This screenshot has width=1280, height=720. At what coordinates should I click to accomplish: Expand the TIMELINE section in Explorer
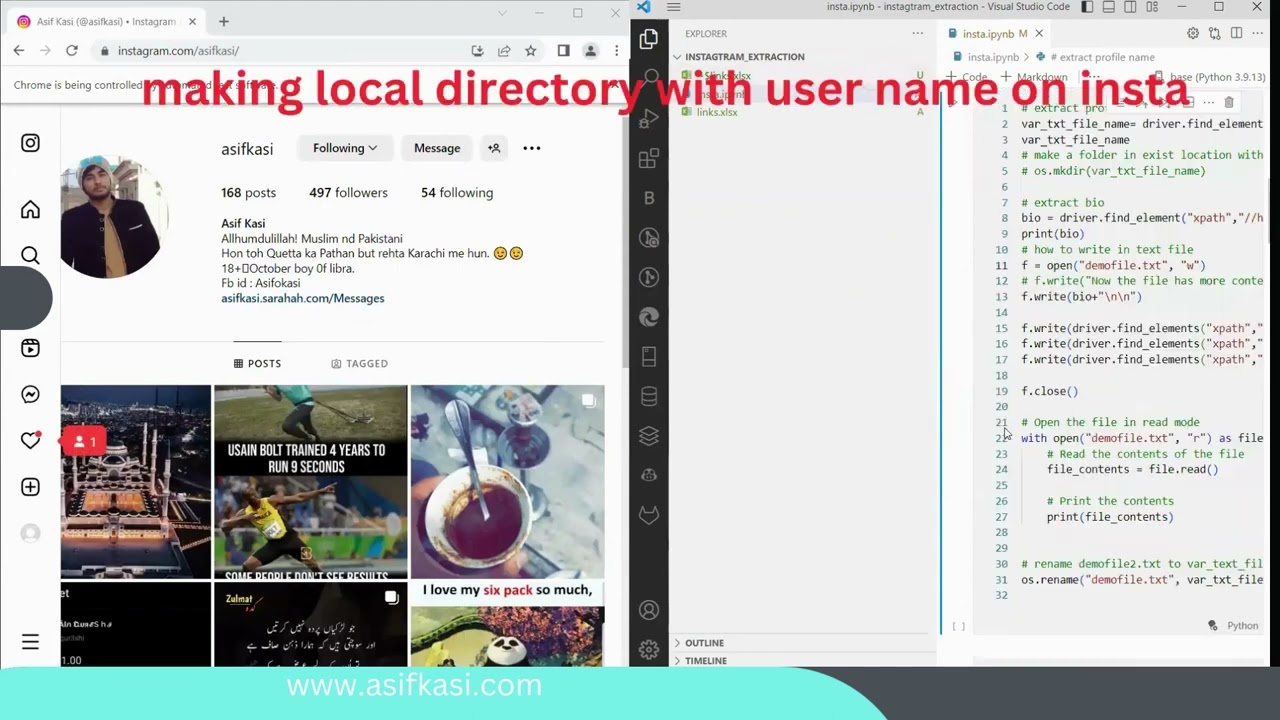tap(805, 661)
